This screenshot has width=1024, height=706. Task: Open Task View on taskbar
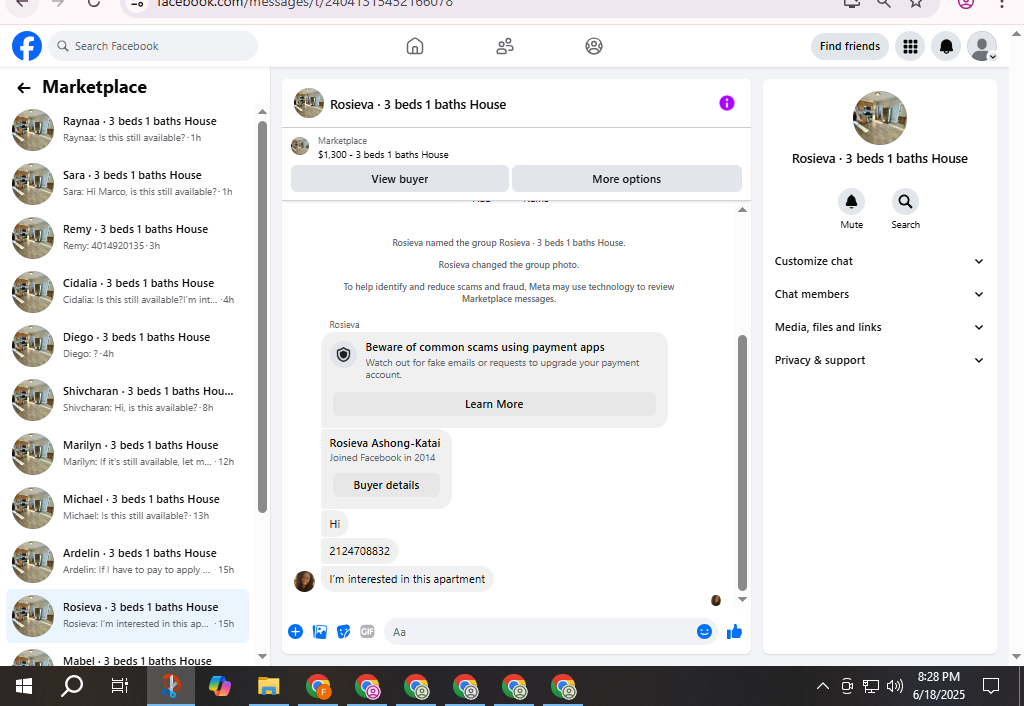(120, 686)
